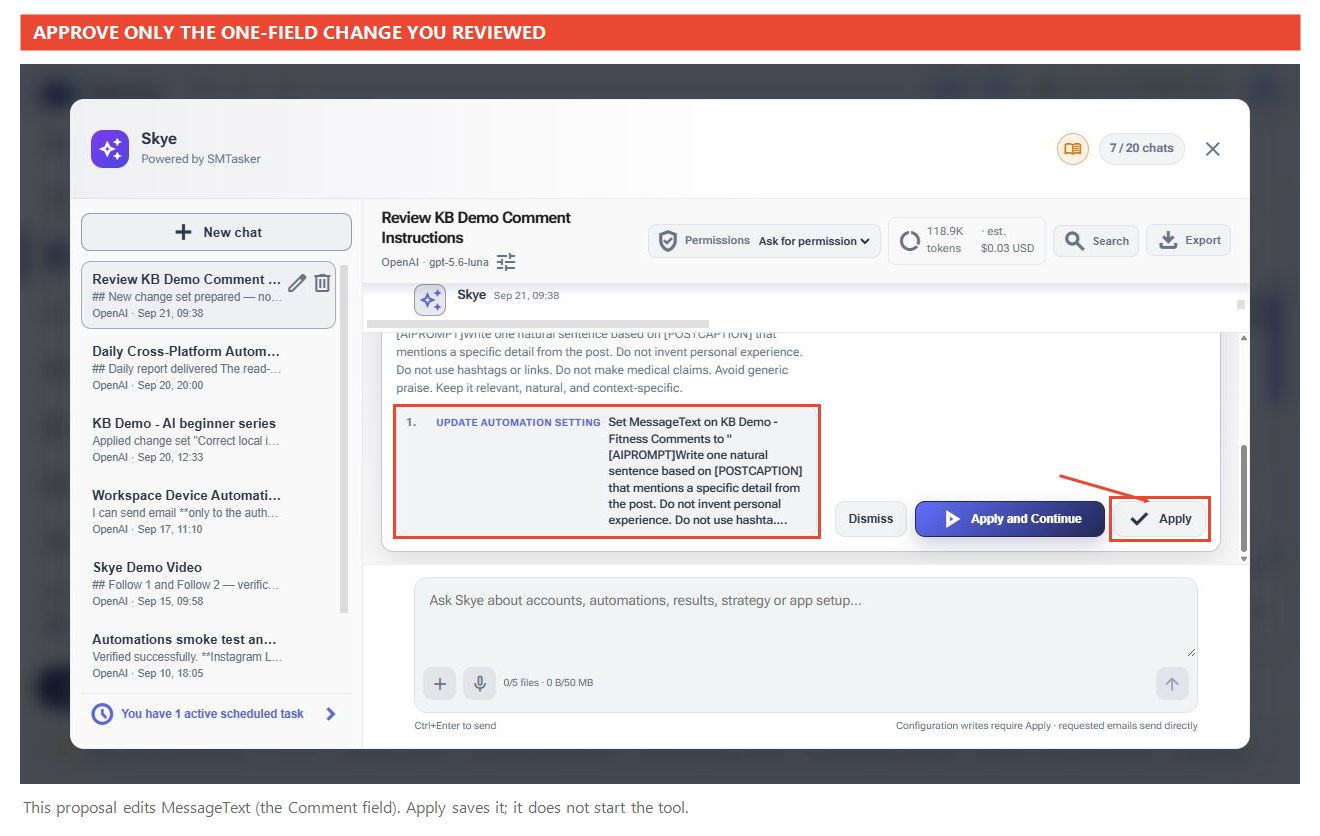Expand scheduled task chevron arrow
Screen dimensions: 1320x836
331,714
